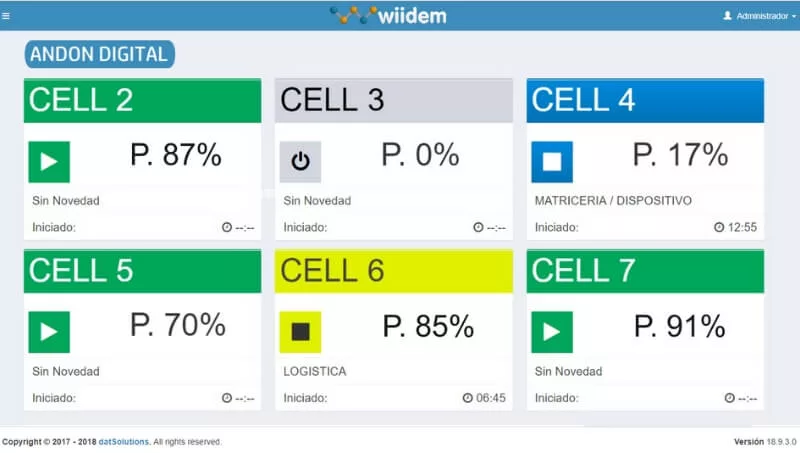Click the play icon in CELL 2
Viewport: 800px width, 453px height.
pos(48,161)
